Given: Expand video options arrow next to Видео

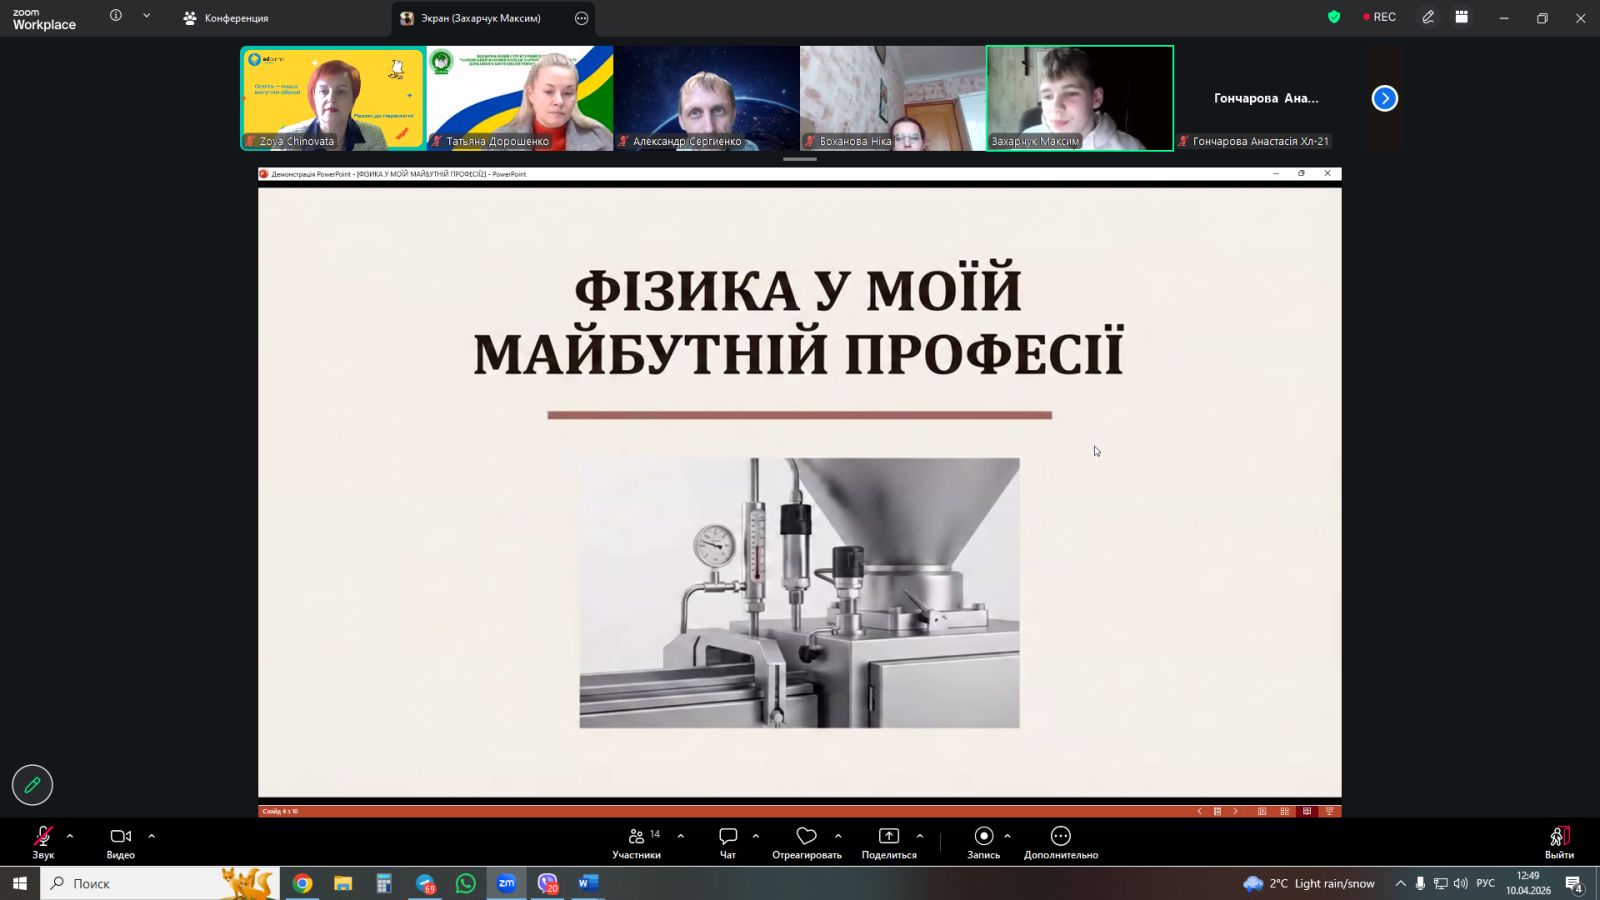Looking at the screenshot, I should pos(152,836).
